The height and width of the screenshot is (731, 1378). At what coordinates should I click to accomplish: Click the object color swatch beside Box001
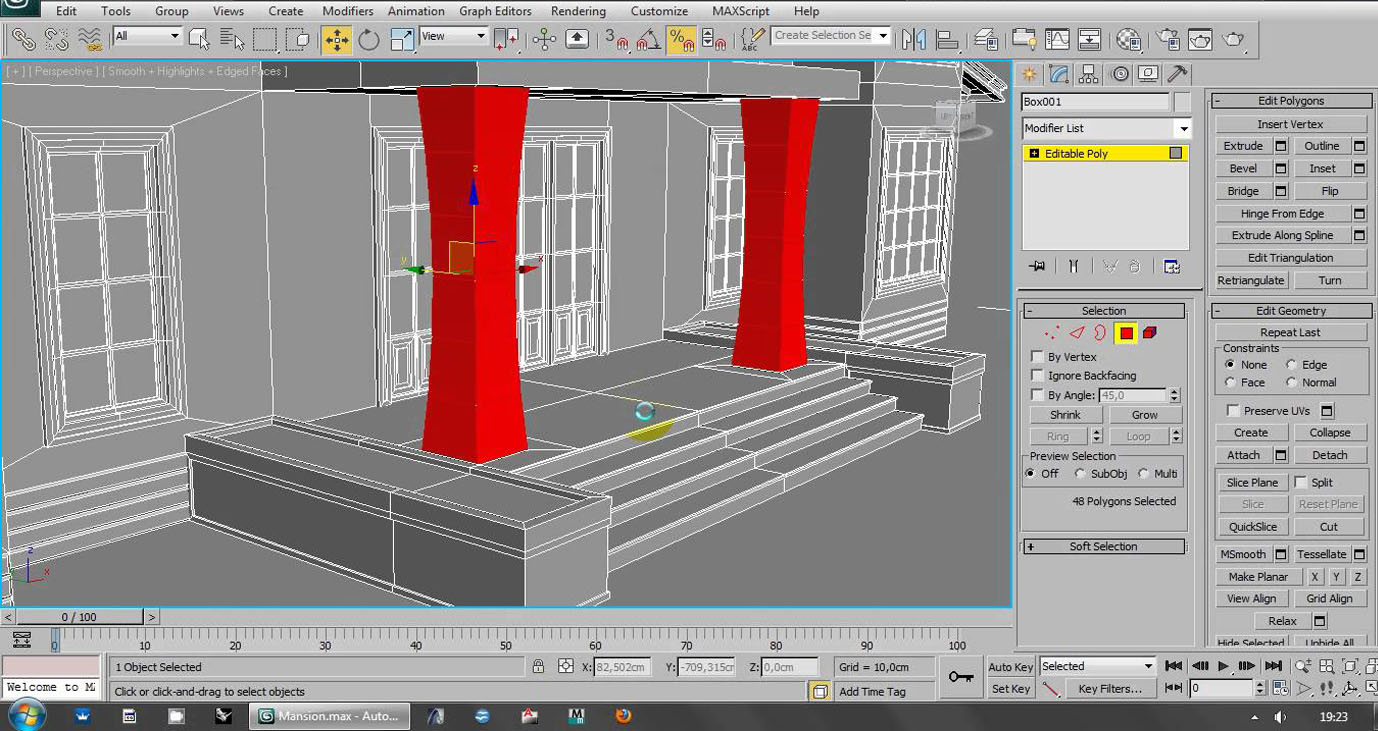[1182, 102]
